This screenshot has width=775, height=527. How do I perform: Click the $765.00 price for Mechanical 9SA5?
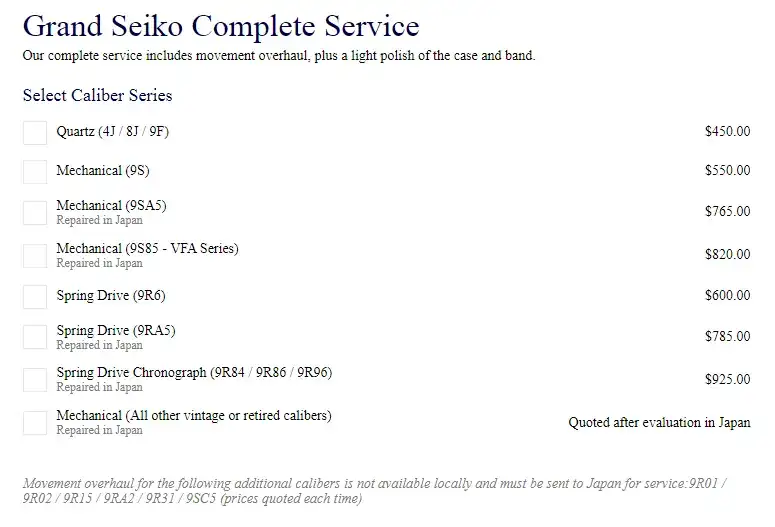(x=727, y=212)
